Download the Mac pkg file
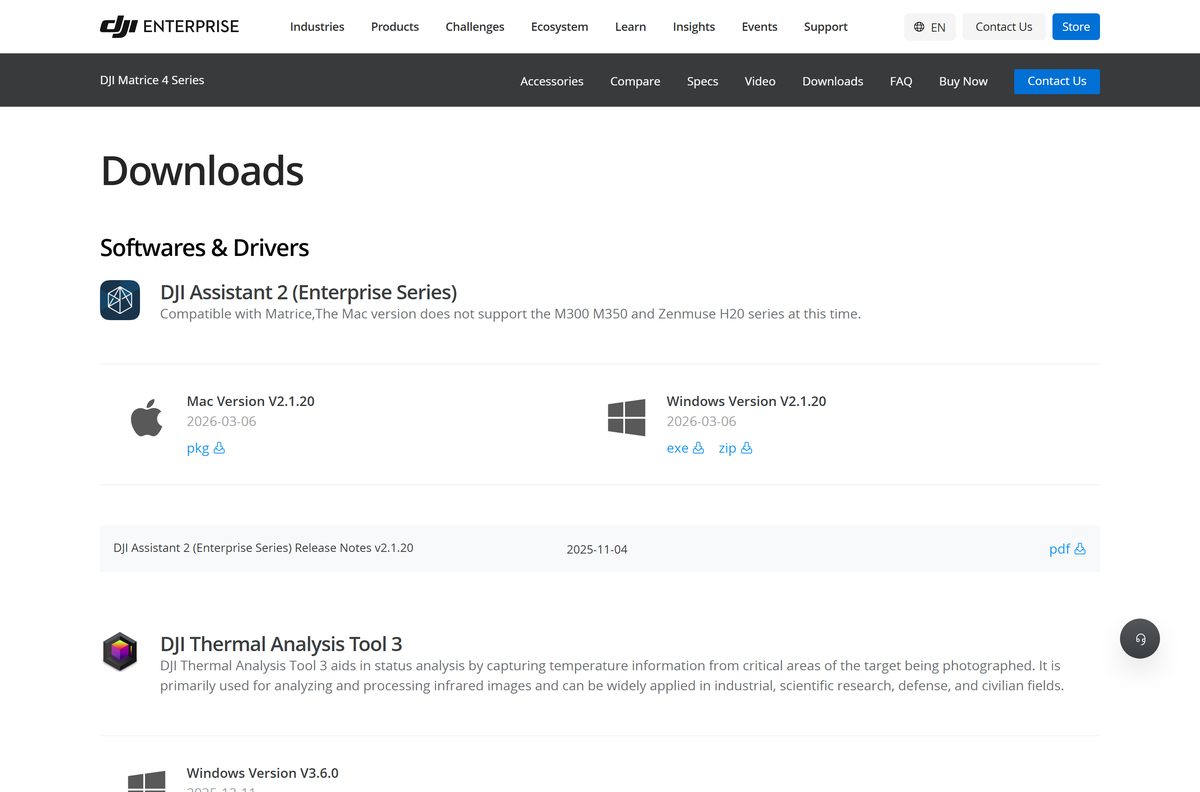 (206, 448)
